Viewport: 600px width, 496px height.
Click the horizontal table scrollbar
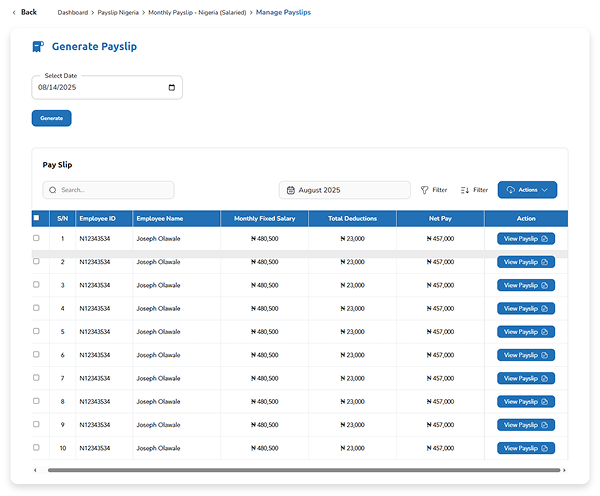(304, 470)
